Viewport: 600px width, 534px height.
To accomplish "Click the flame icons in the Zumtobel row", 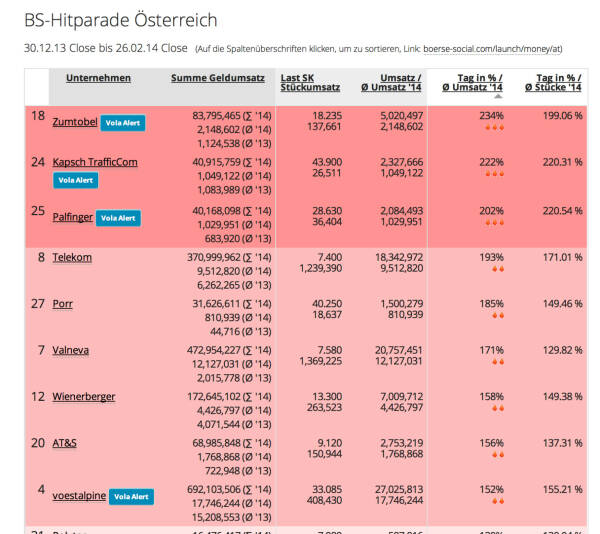I will (497, 128).
